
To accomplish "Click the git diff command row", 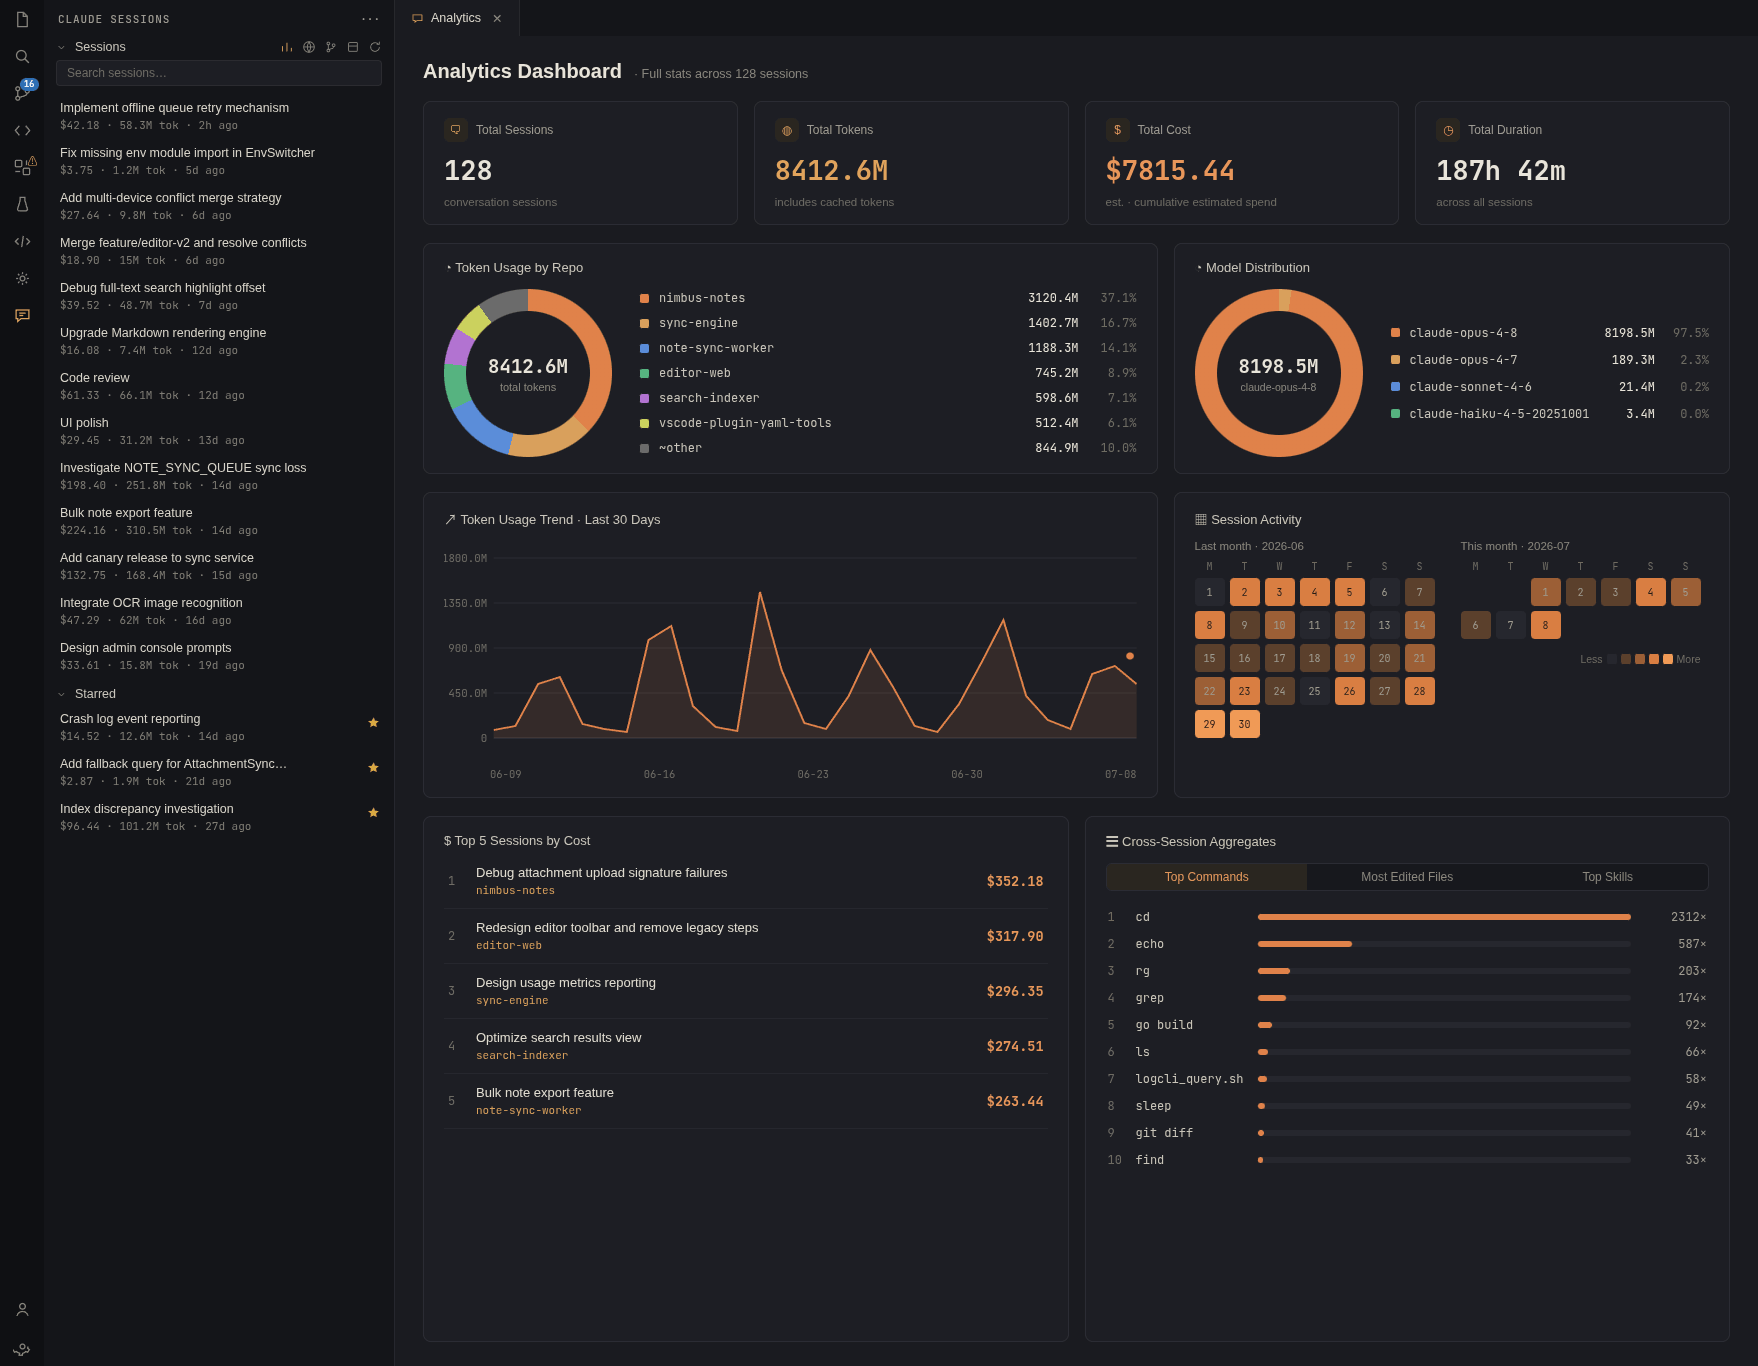I will pyautogui.click(x=1407, y=1133).
